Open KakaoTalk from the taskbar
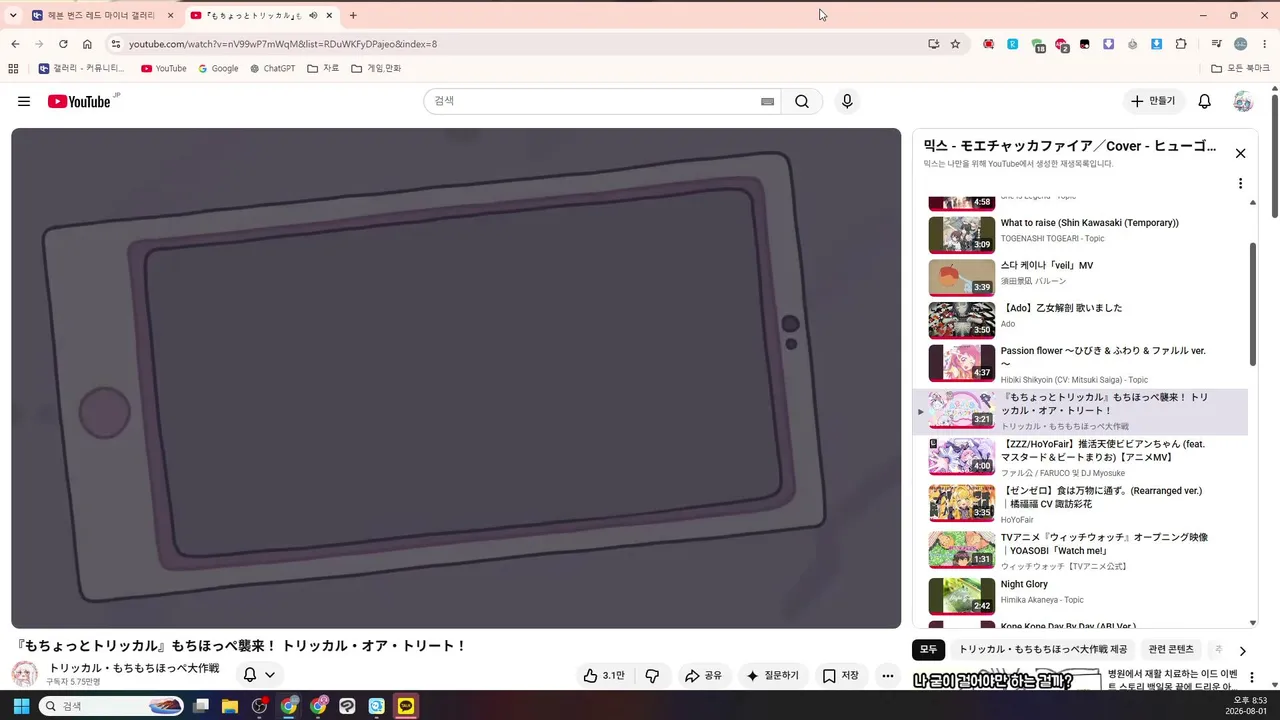This screenshot has width=1280, height=720. (x=406, y=706)
